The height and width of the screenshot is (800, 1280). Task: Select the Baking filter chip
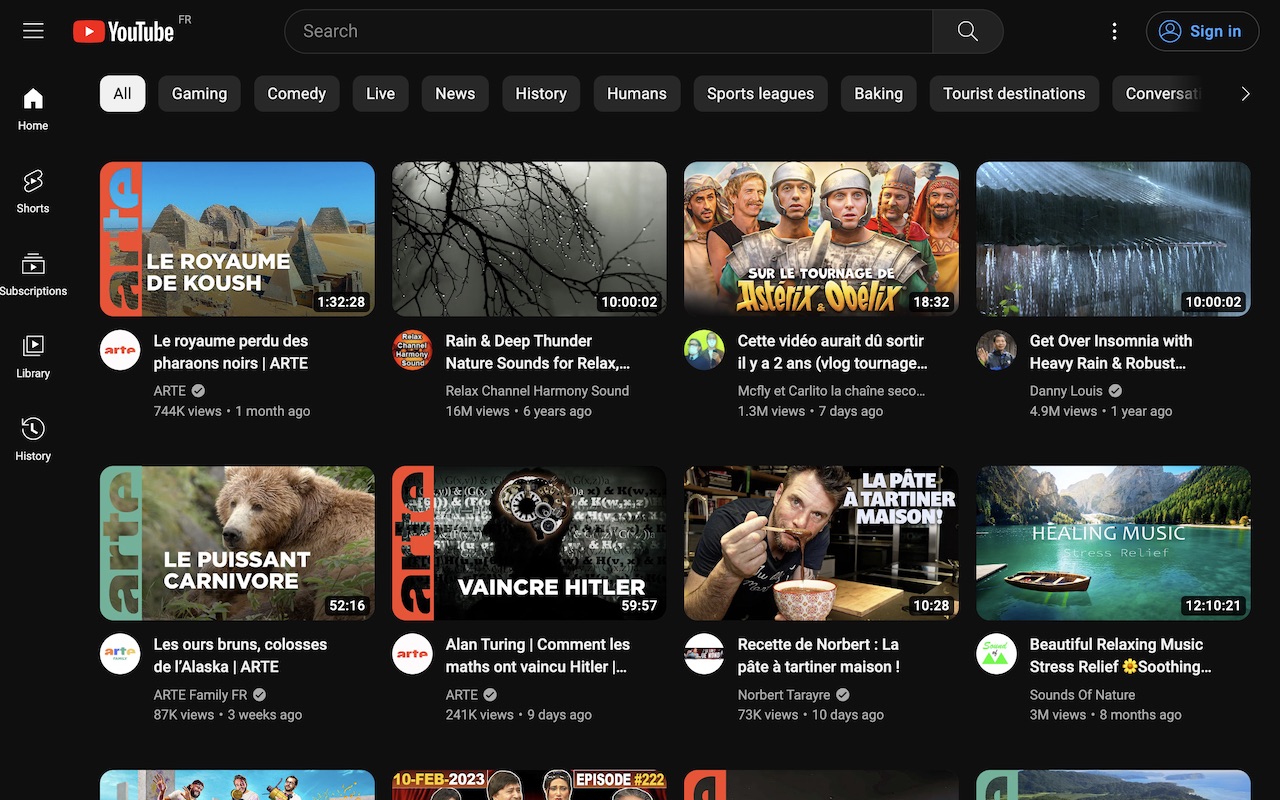878,93
